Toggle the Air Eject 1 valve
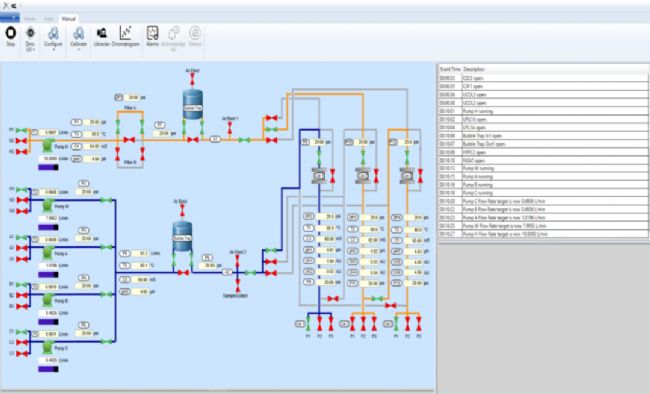This screenshot has width=650, height=394. click(230, 128)
